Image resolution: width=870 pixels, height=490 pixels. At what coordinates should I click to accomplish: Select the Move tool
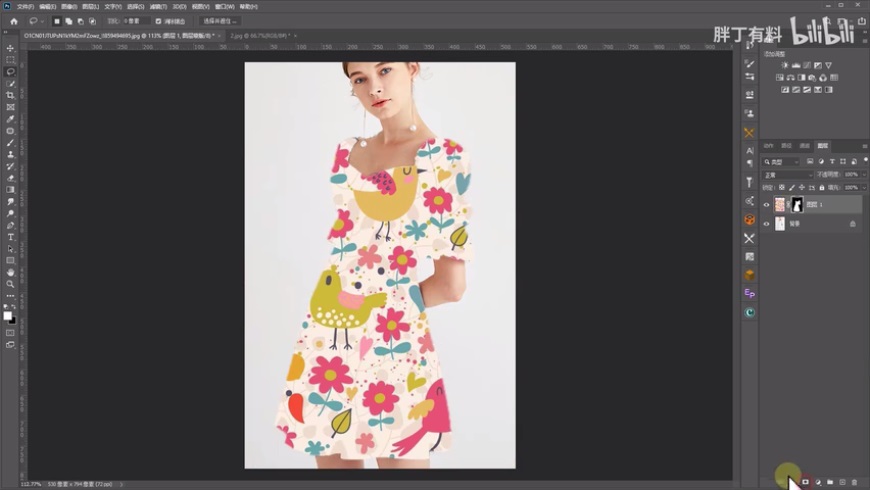pos(10,48)
